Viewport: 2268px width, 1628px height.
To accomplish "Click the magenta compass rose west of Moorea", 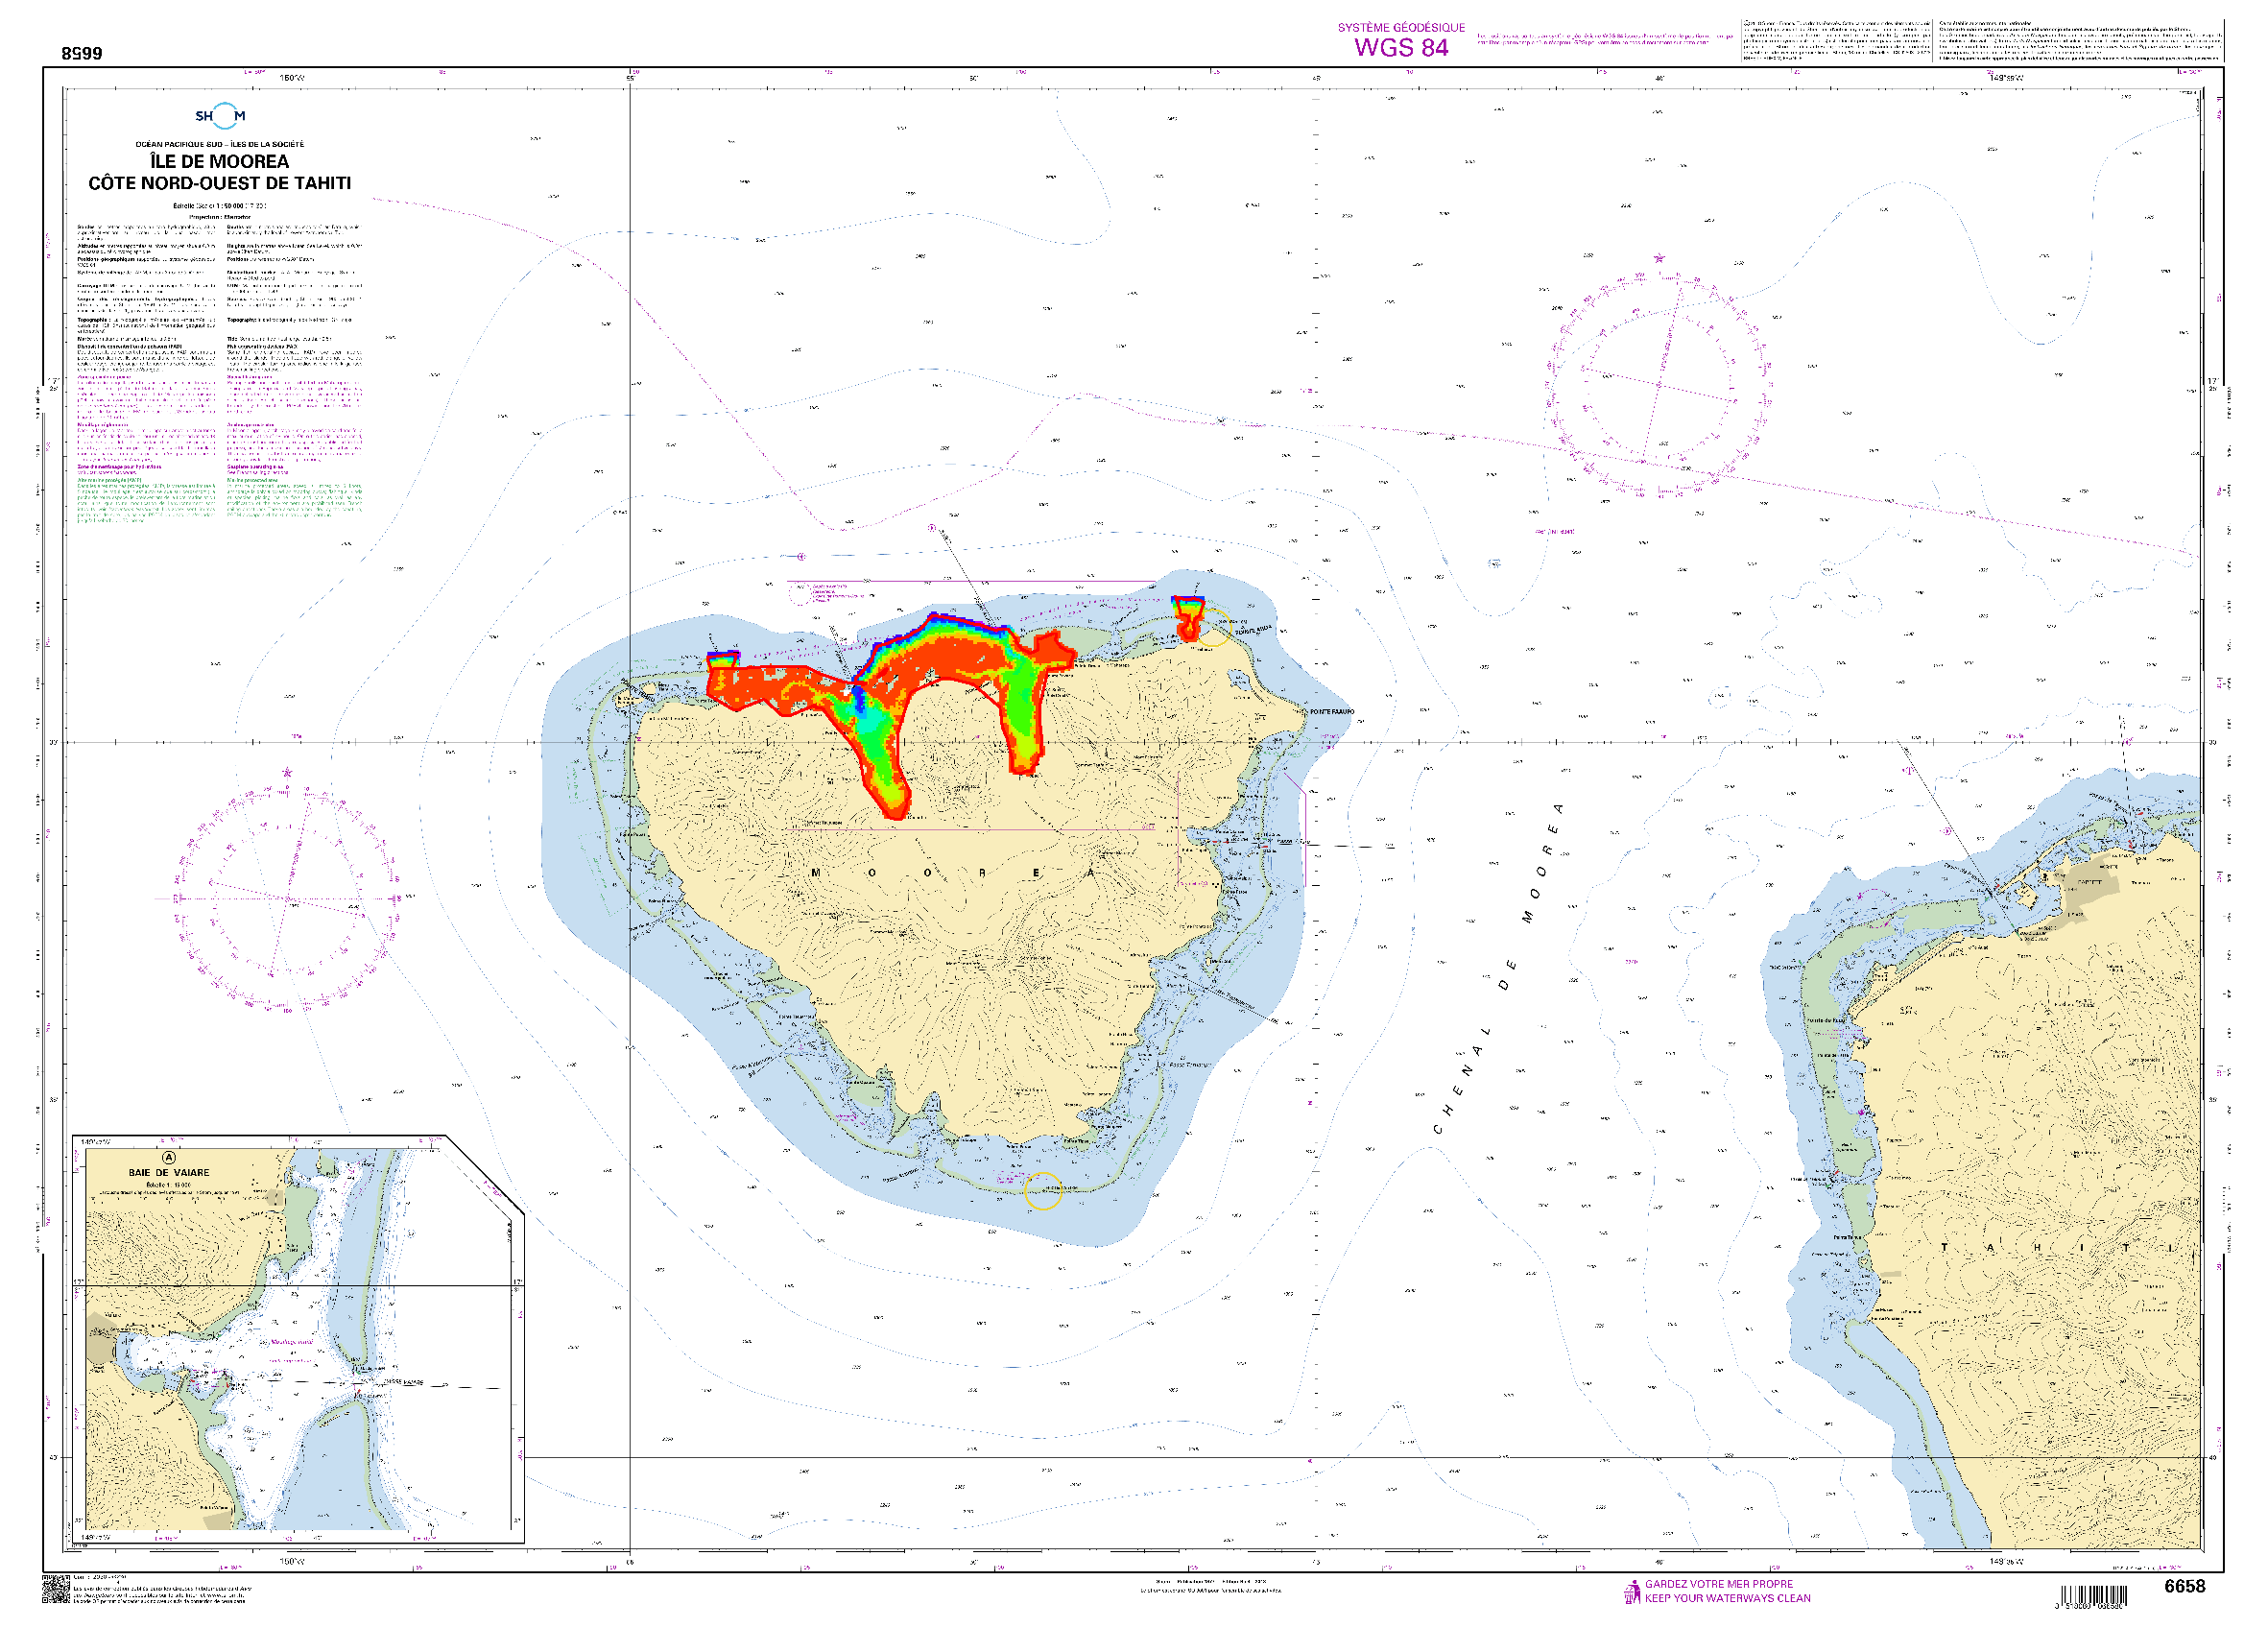I will [289, 898].
